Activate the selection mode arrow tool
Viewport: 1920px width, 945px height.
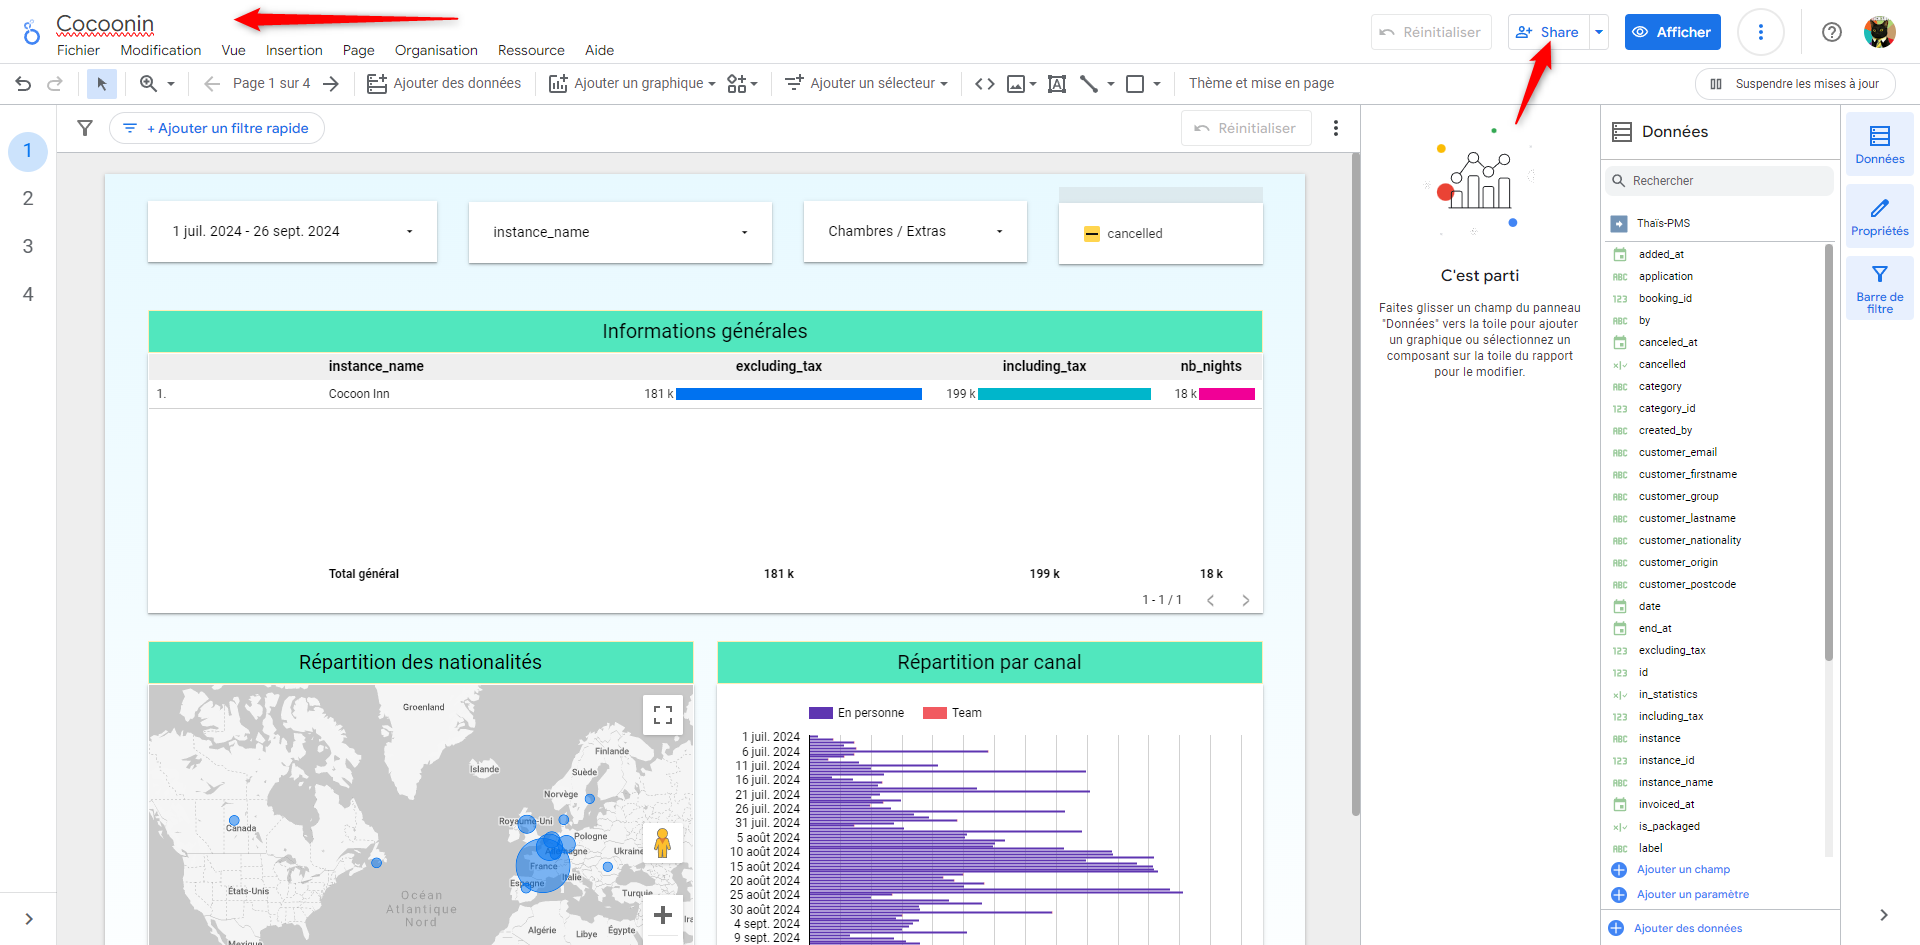[x=101, y=84]
